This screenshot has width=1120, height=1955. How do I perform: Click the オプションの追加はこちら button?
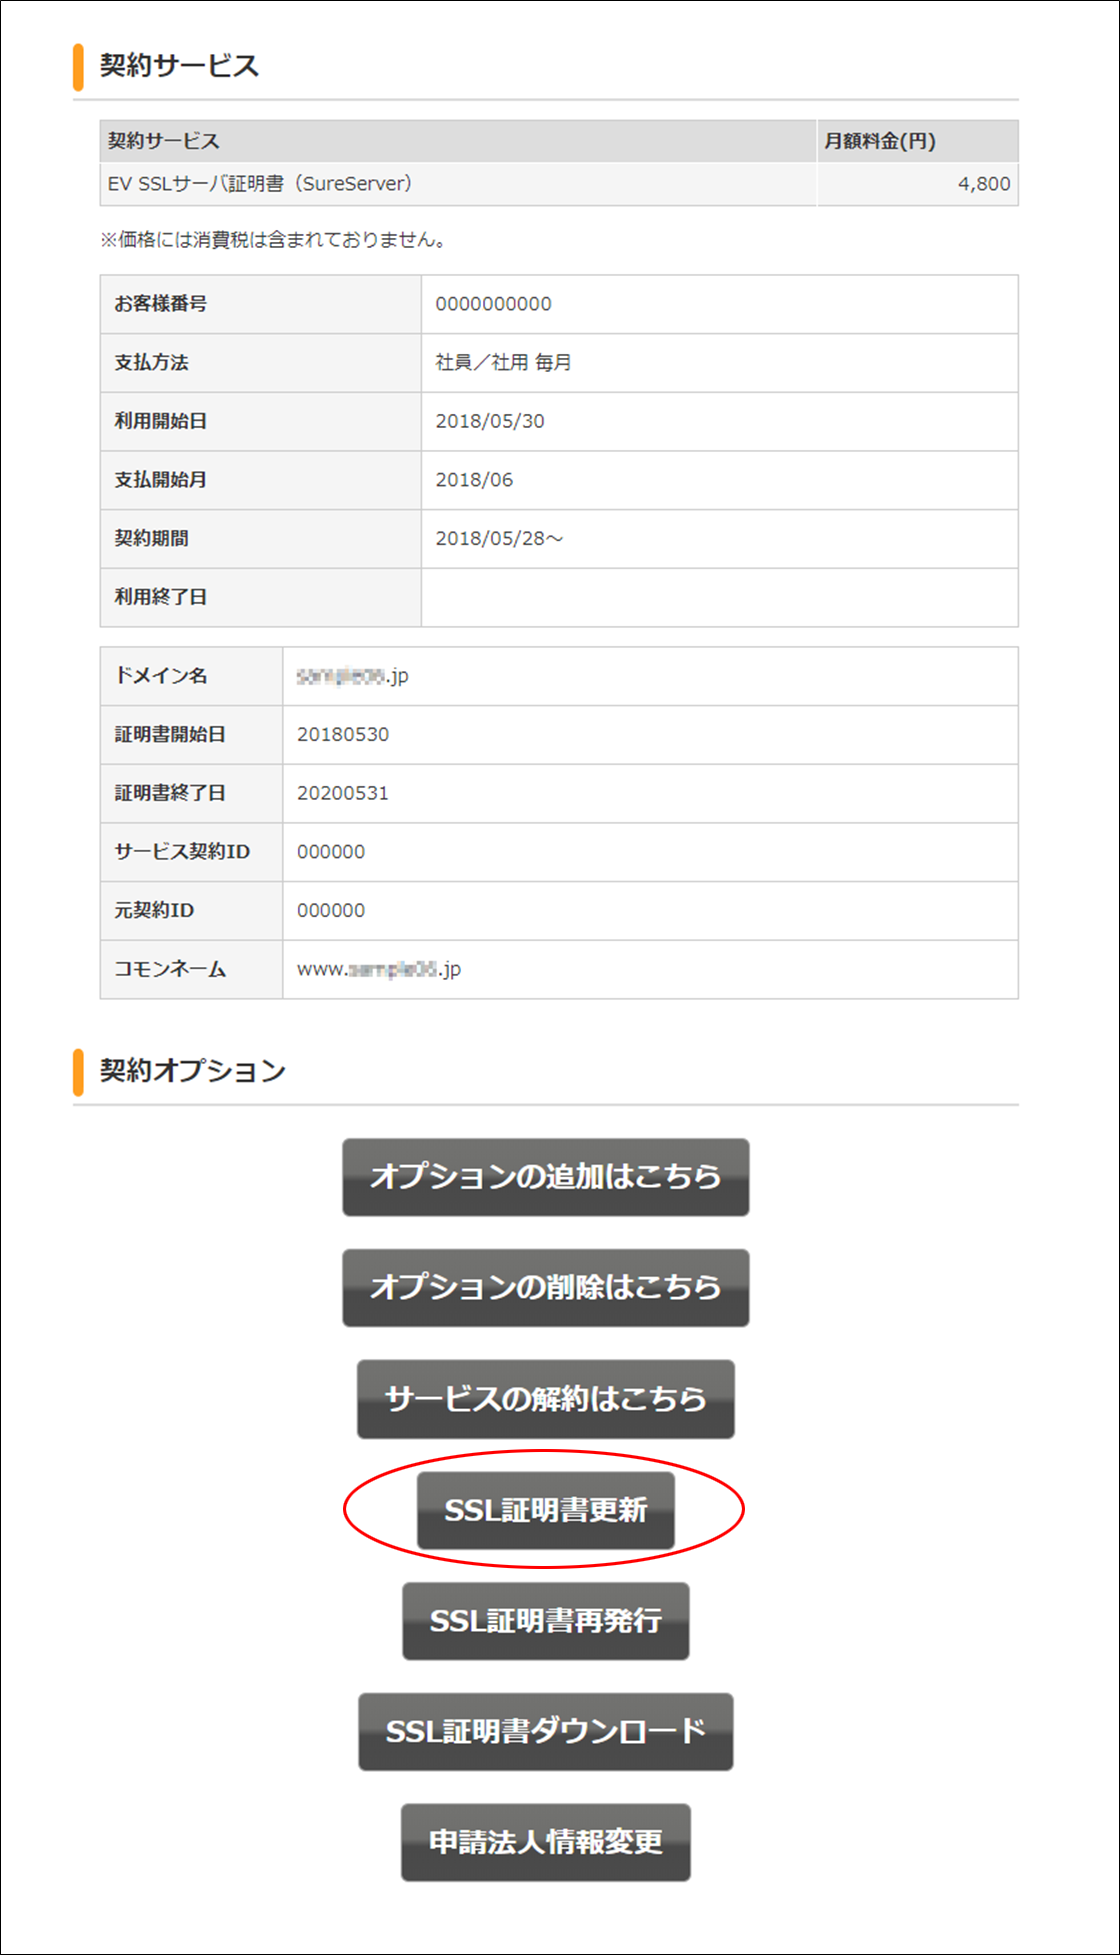(545, 1176)
